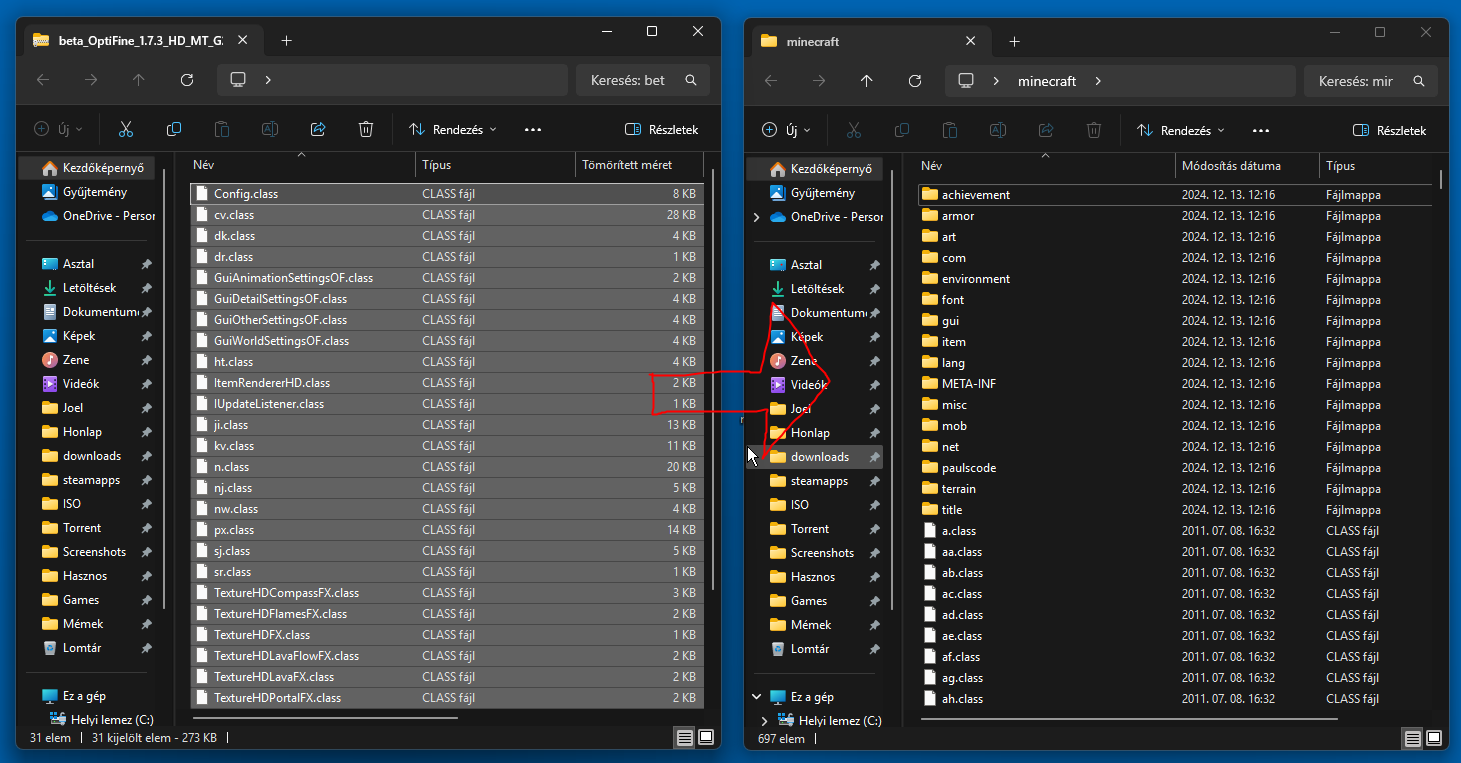
Task: Expand the address chevron in the OptiFine window
Action: (268, 80)
